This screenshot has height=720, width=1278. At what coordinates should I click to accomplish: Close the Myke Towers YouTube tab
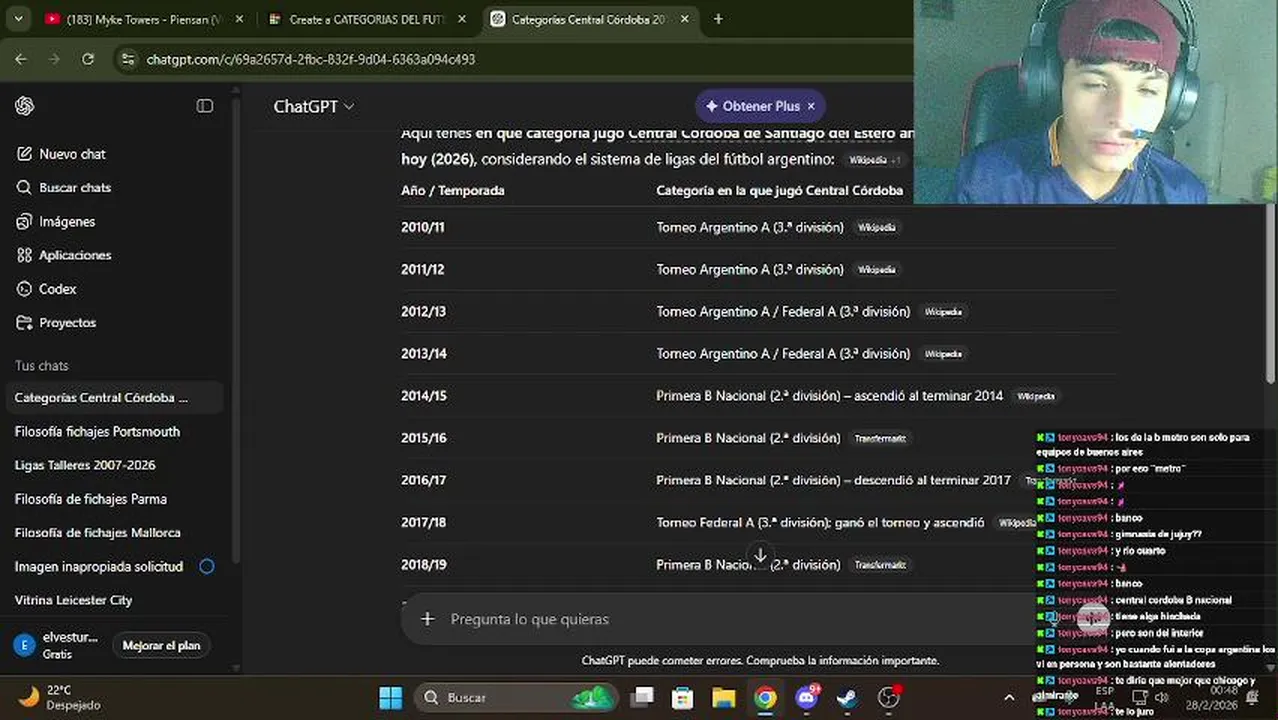(x=238, y=19)
